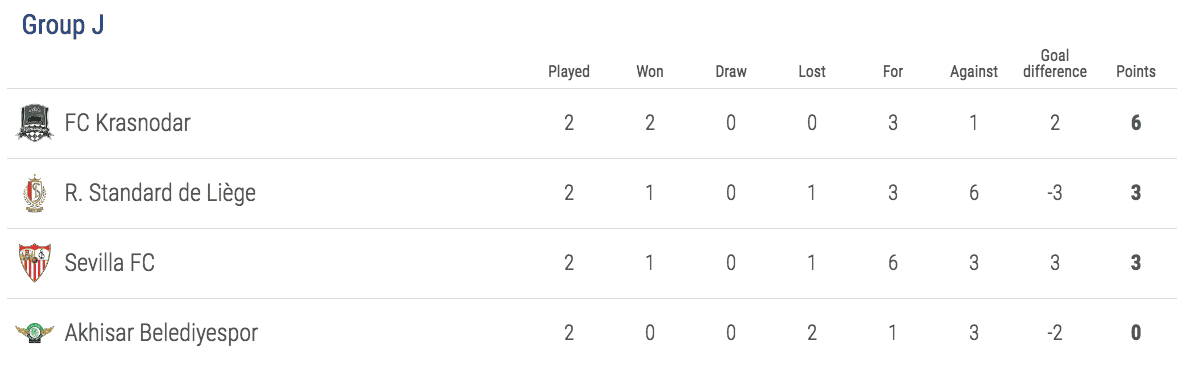Click the Standard de Liège club crest
Viewport: 1185px width, 365px height.
pos(35,193)
